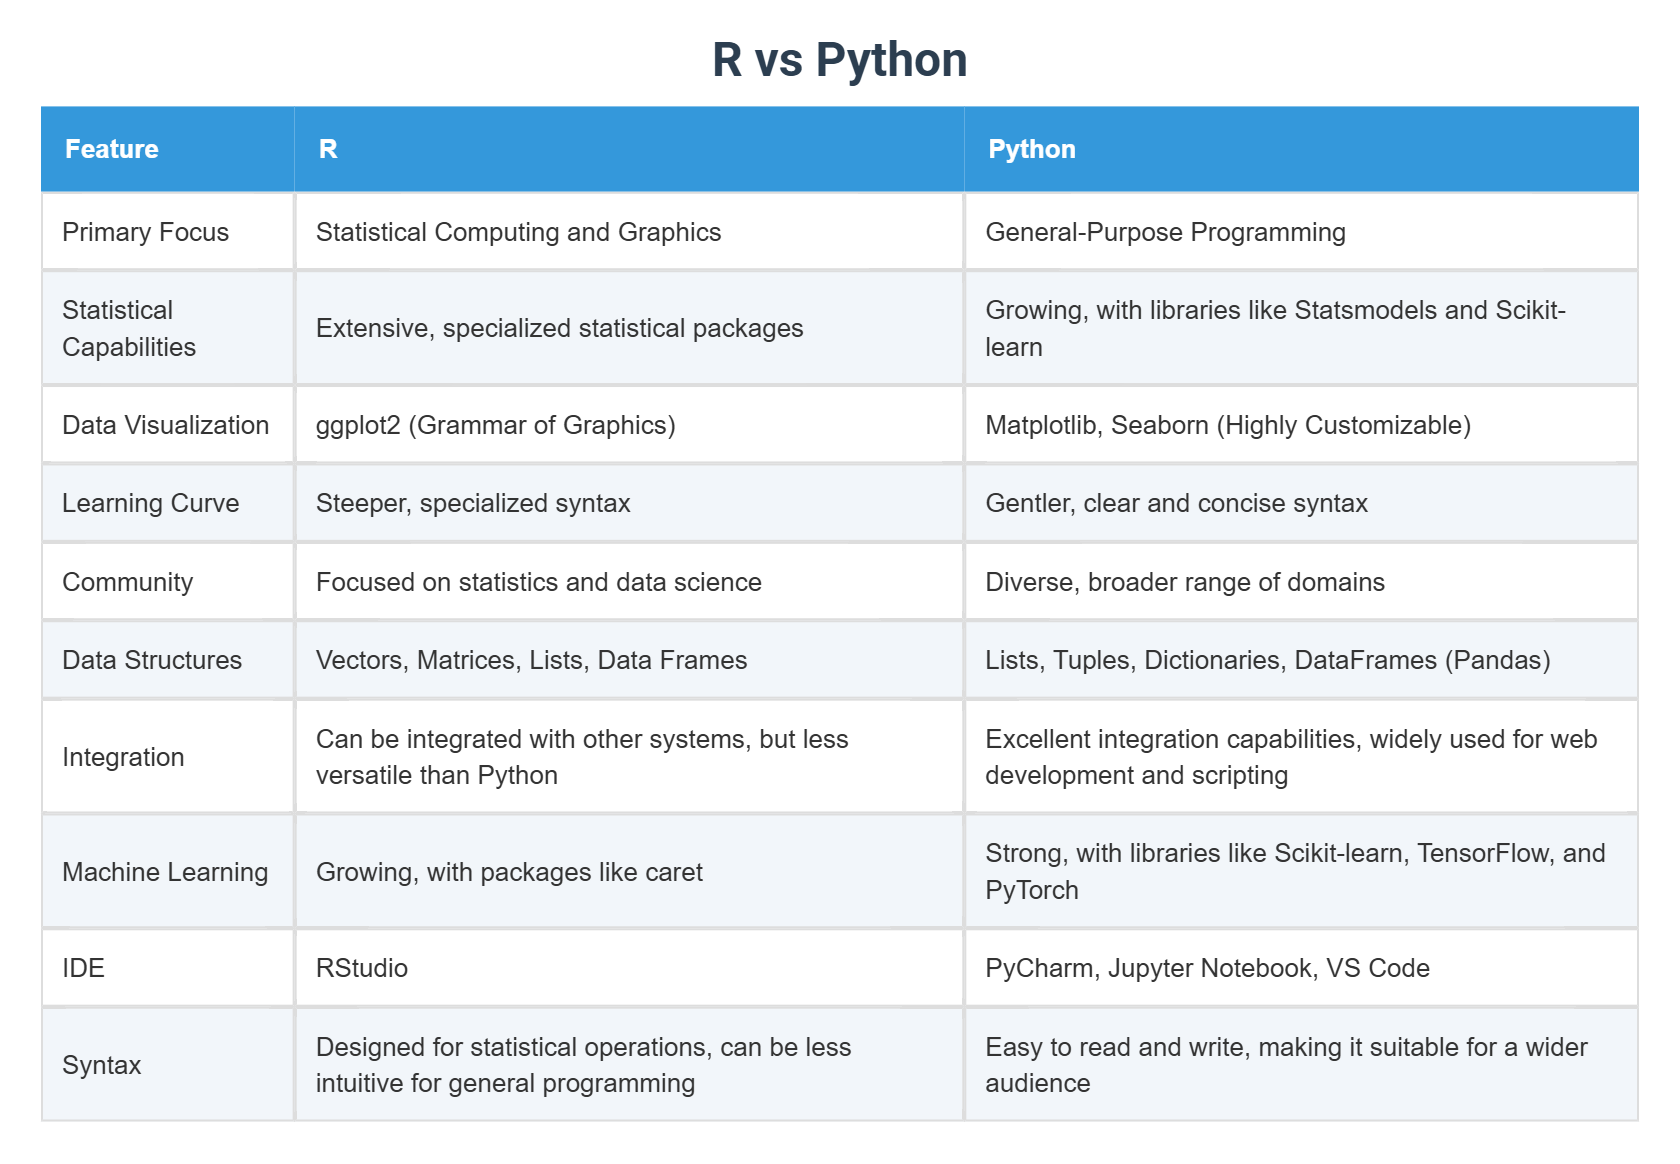Click the "General-Purpose Programming" cell
The image size is (1680, 1164).
tap(1301, 232)
